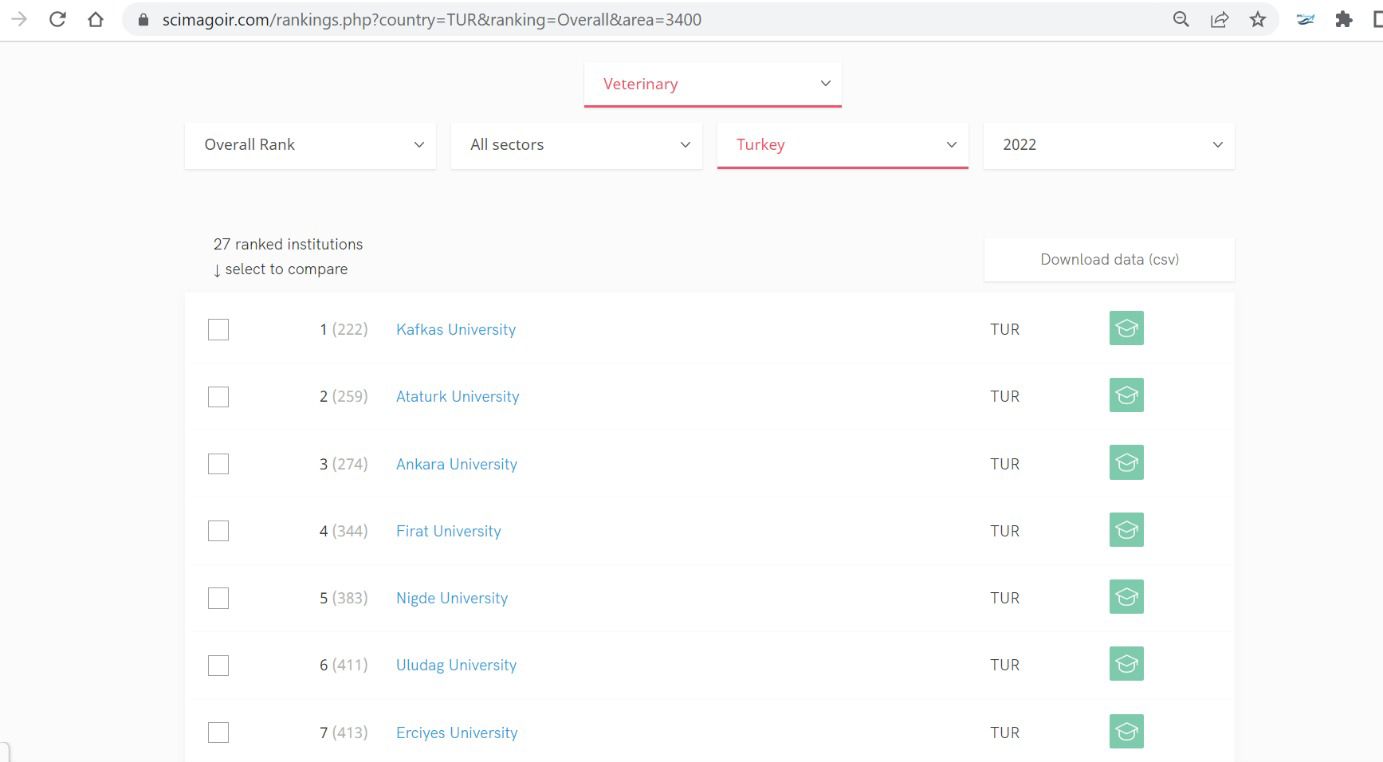The height and width of the screenshot is (762, 1383).
Task: Change country in Turkey dropdown
Action: [843, 145]
